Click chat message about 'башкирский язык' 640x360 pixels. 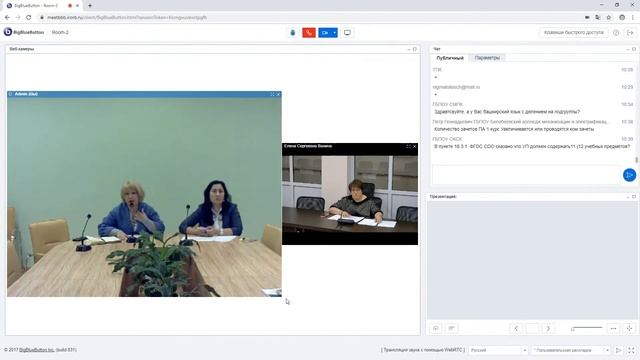507,111
